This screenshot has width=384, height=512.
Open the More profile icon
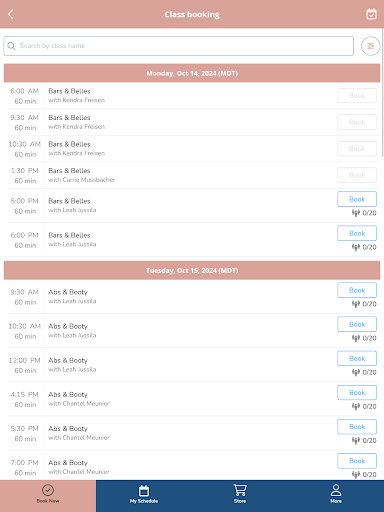tap(336, 493)
